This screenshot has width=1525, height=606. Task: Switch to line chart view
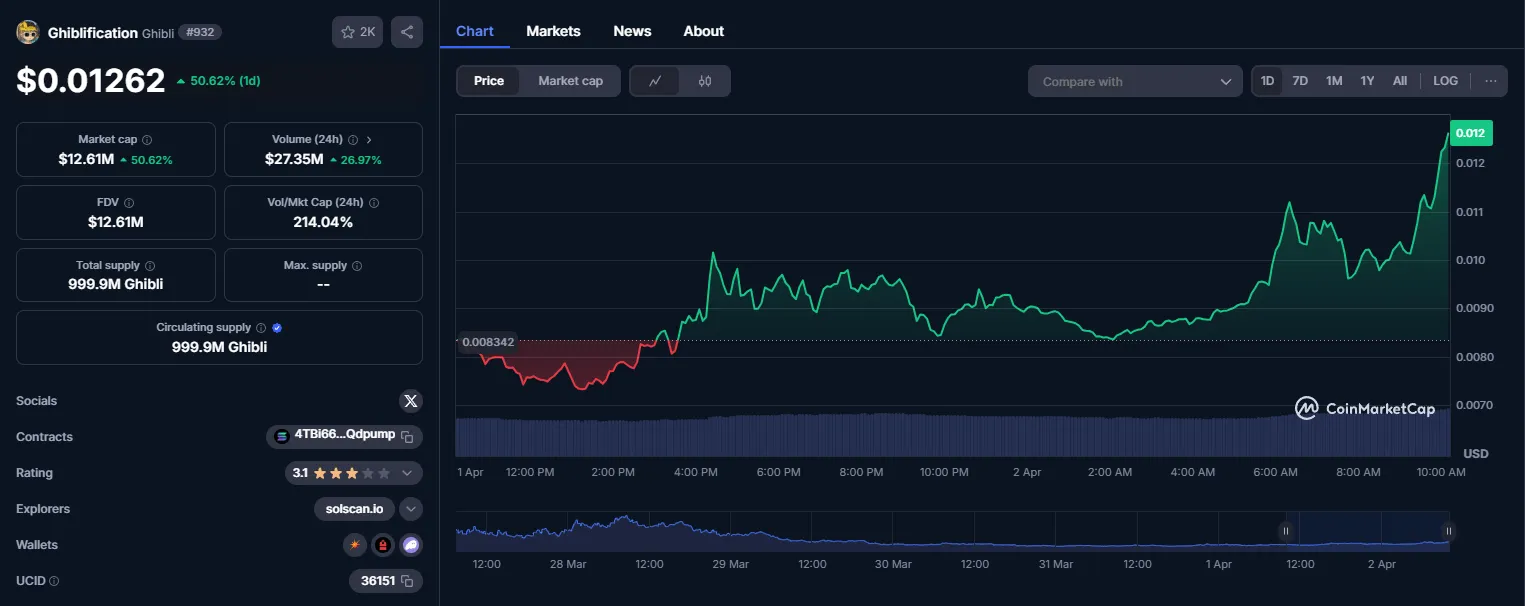[655, 81]
